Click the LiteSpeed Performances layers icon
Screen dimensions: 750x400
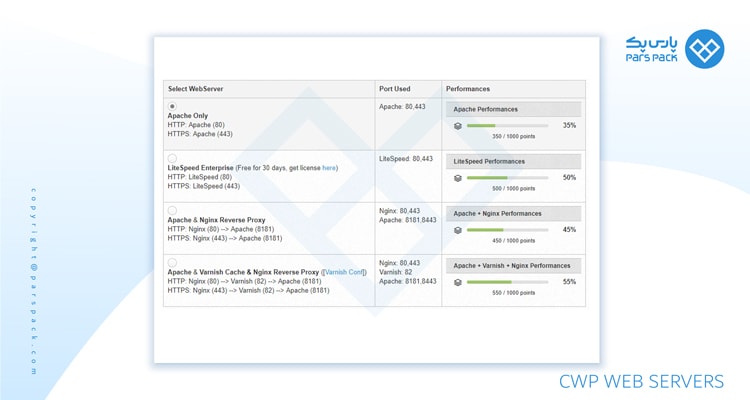point(458,178)
